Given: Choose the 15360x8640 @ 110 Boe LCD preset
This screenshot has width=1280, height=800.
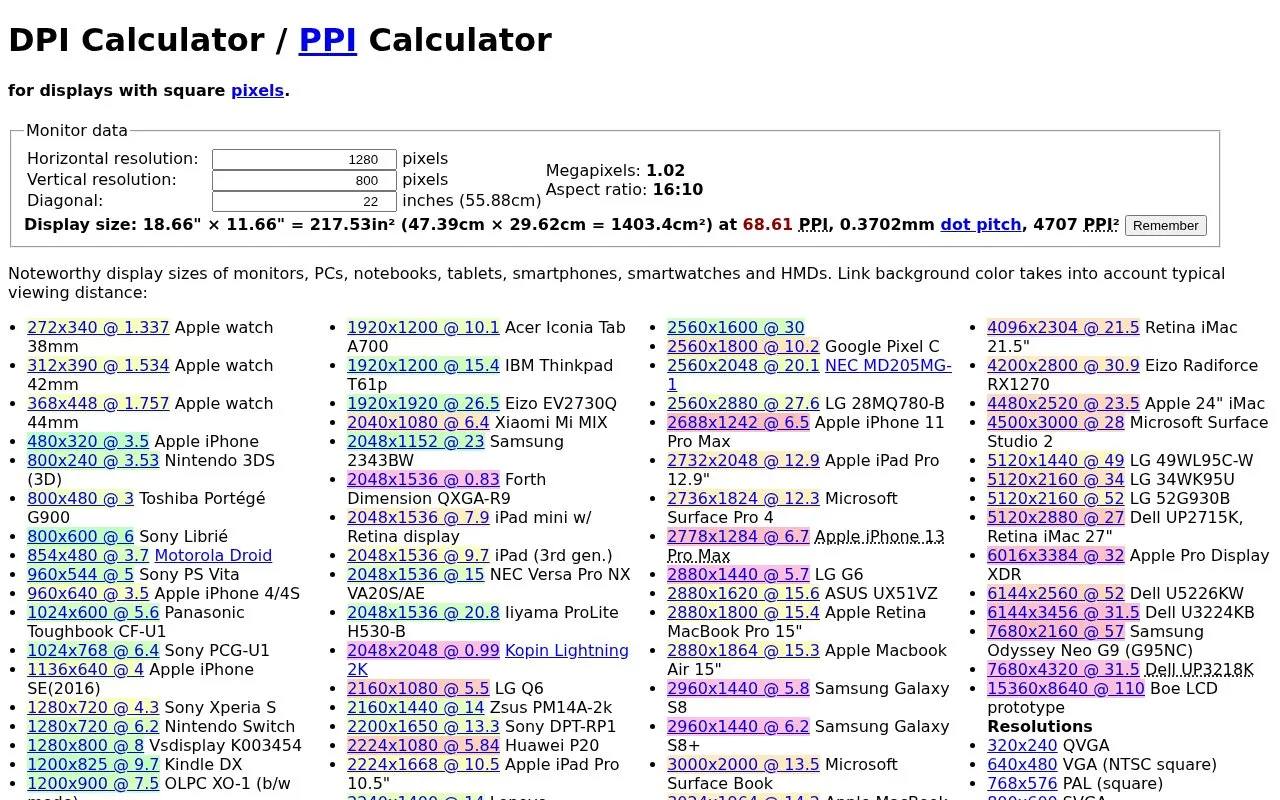Looking at the screenshot, I should (1065, 688).
